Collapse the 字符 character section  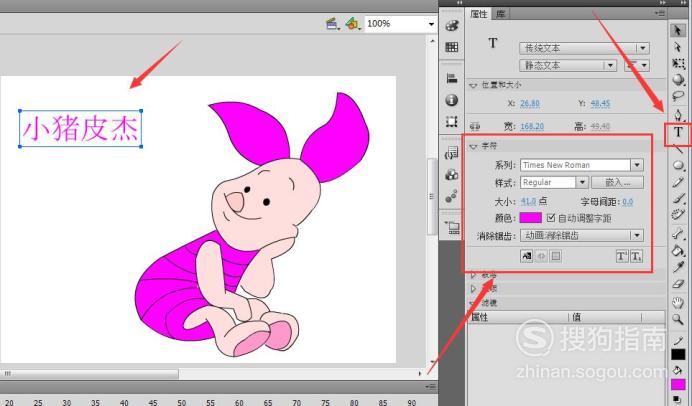pyautogui.click(x=474, y=146)
